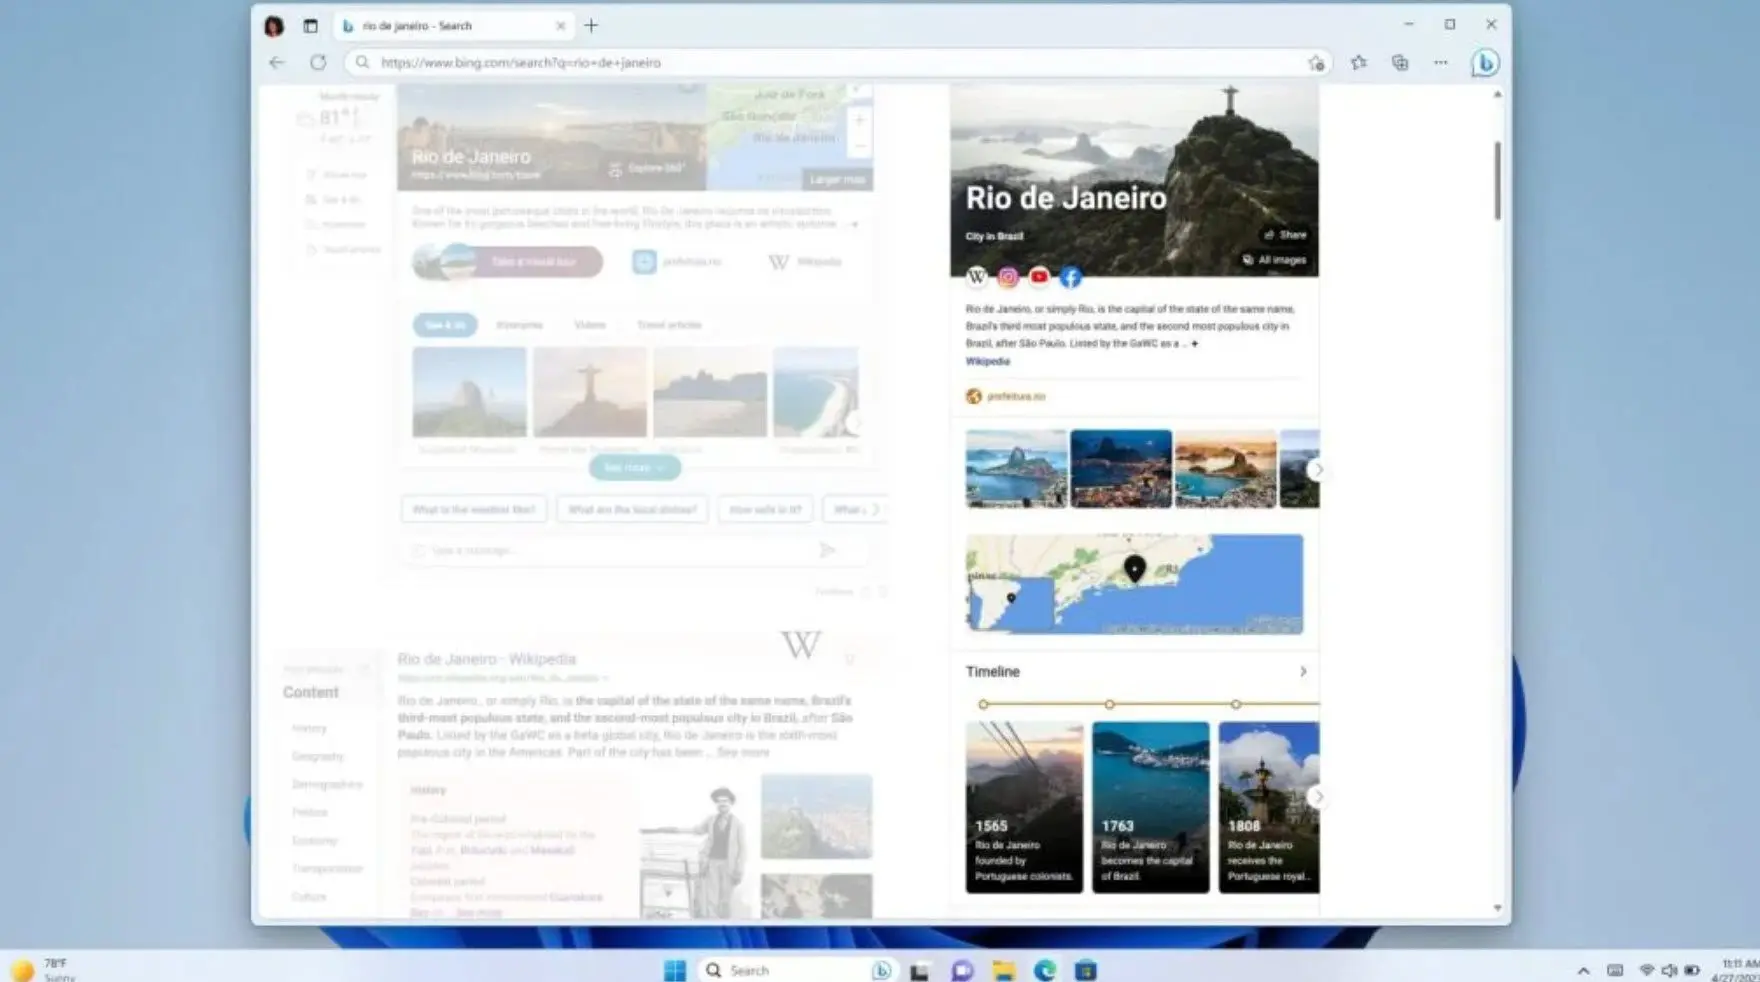Open the Collections icon in the toolbar
Screen dimensions: 1760x982
pos(1400,62)
